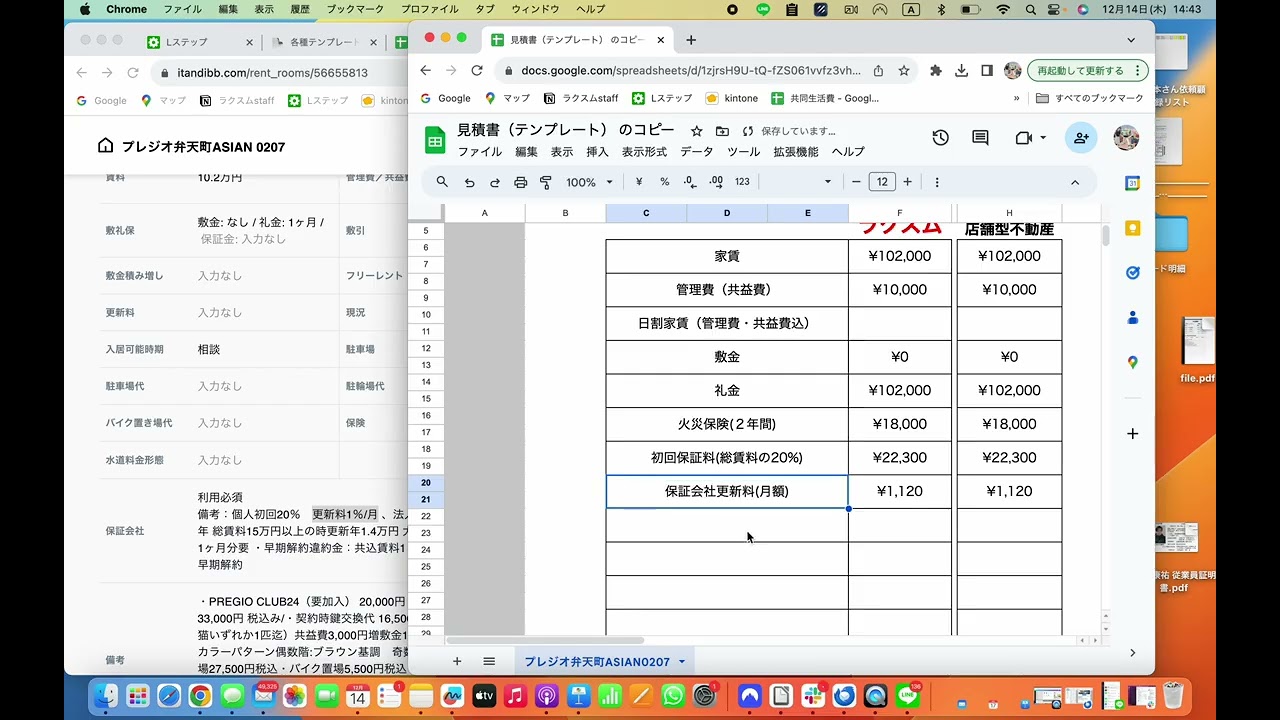Open Google Maps side panel icon

coord(1132,362)
